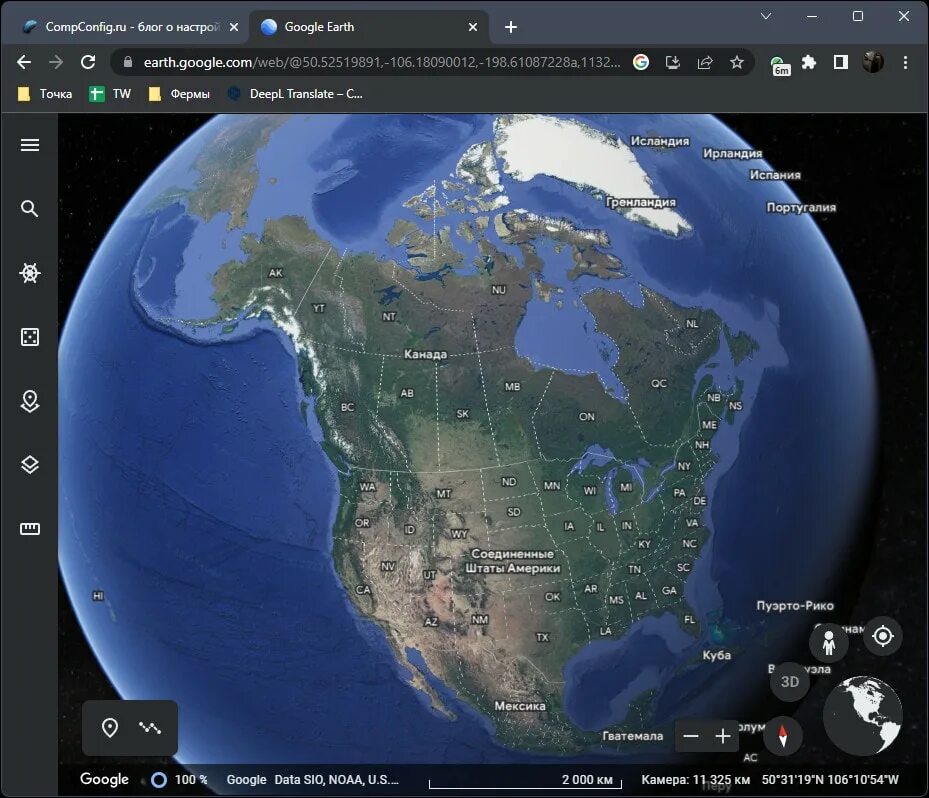Click the Куба map label

(x=716, y=655)
